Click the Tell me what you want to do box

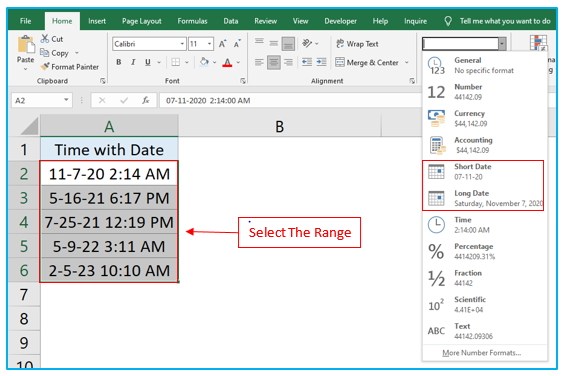505,21
